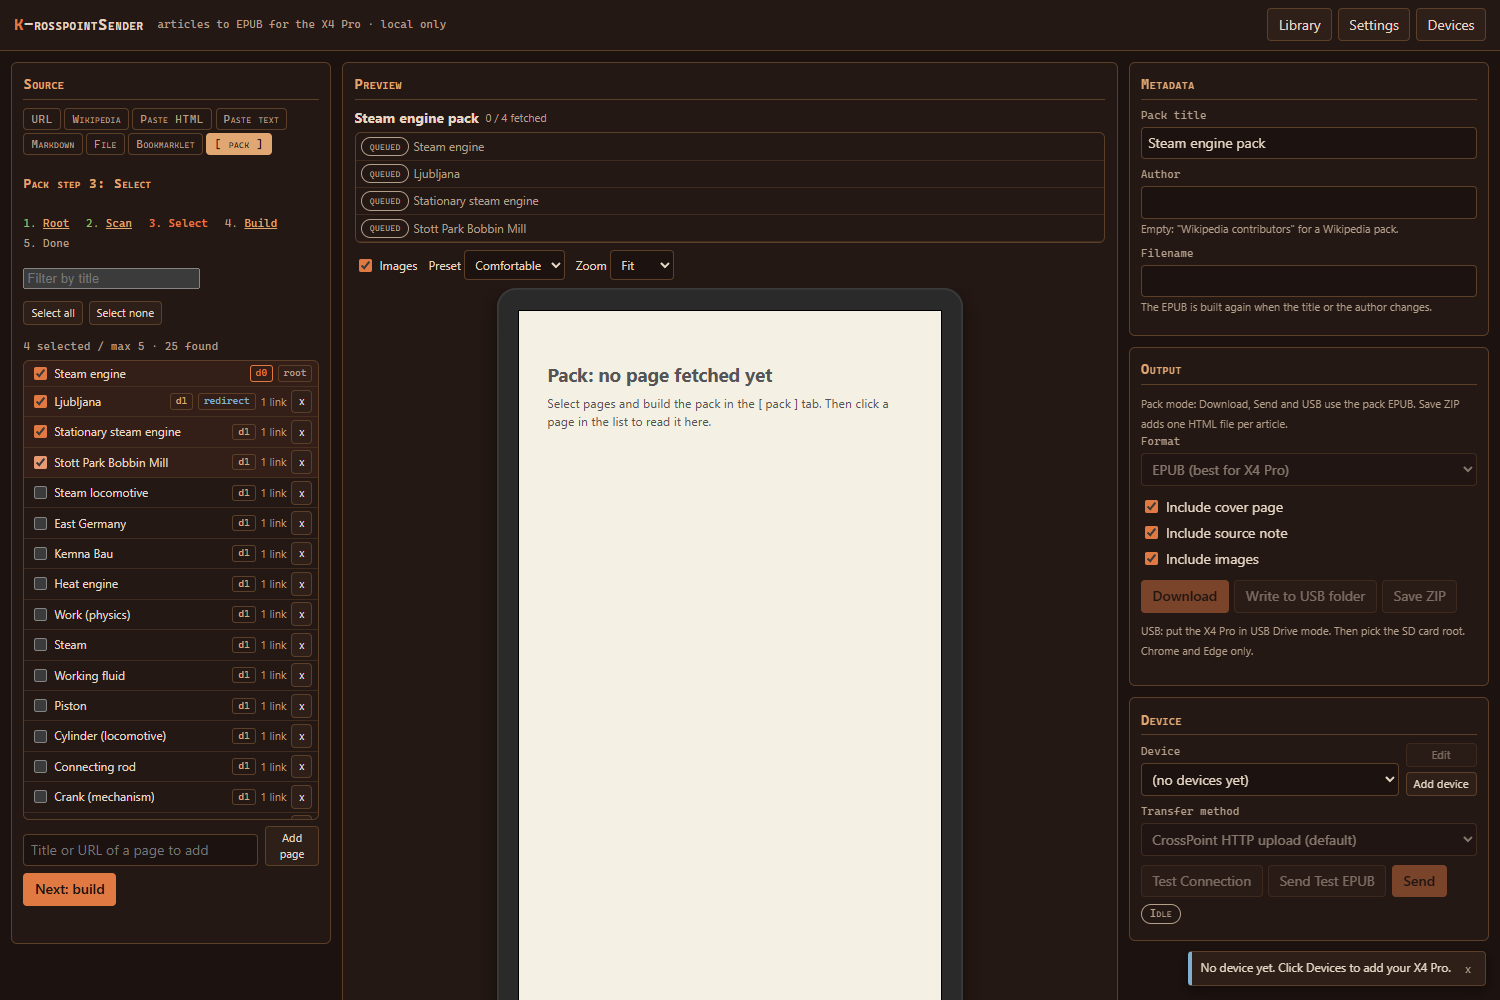Screen dimensions: 1500x1000
Task: Remove Ljubljana with its x button
Action: click(301, 402)
